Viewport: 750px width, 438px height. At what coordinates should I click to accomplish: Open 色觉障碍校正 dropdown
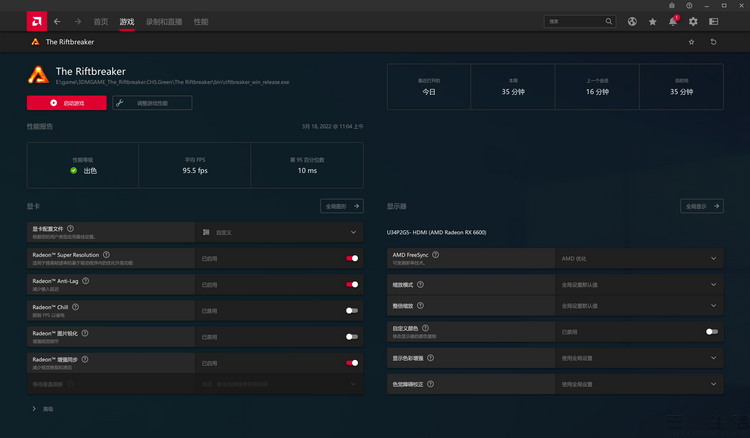coord(639,384)
